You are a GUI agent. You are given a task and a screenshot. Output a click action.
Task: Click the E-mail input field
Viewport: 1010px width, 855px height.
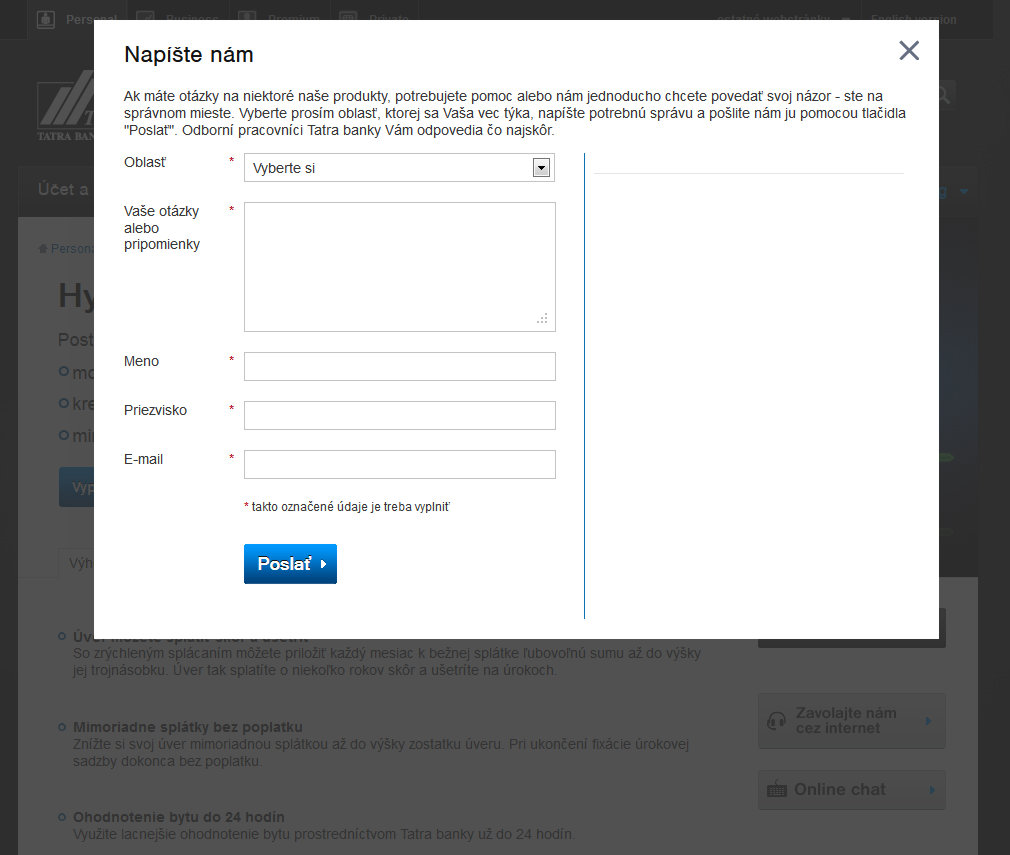[x=399, y=464]
